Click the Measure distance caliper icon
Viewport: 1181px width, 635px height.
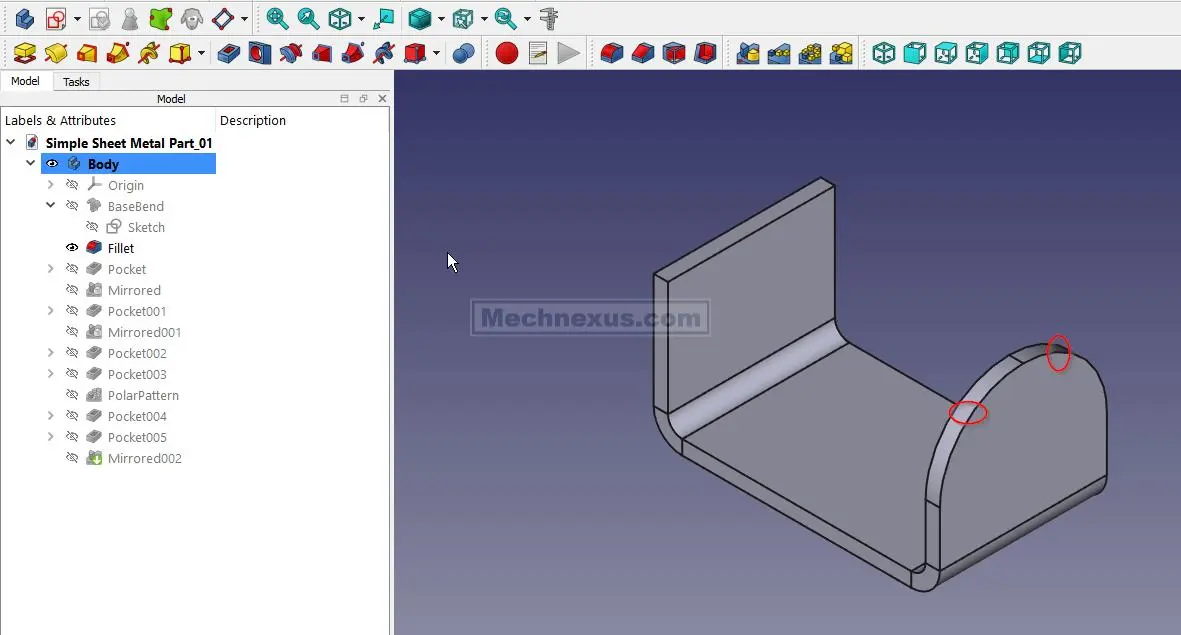point(548,19)
